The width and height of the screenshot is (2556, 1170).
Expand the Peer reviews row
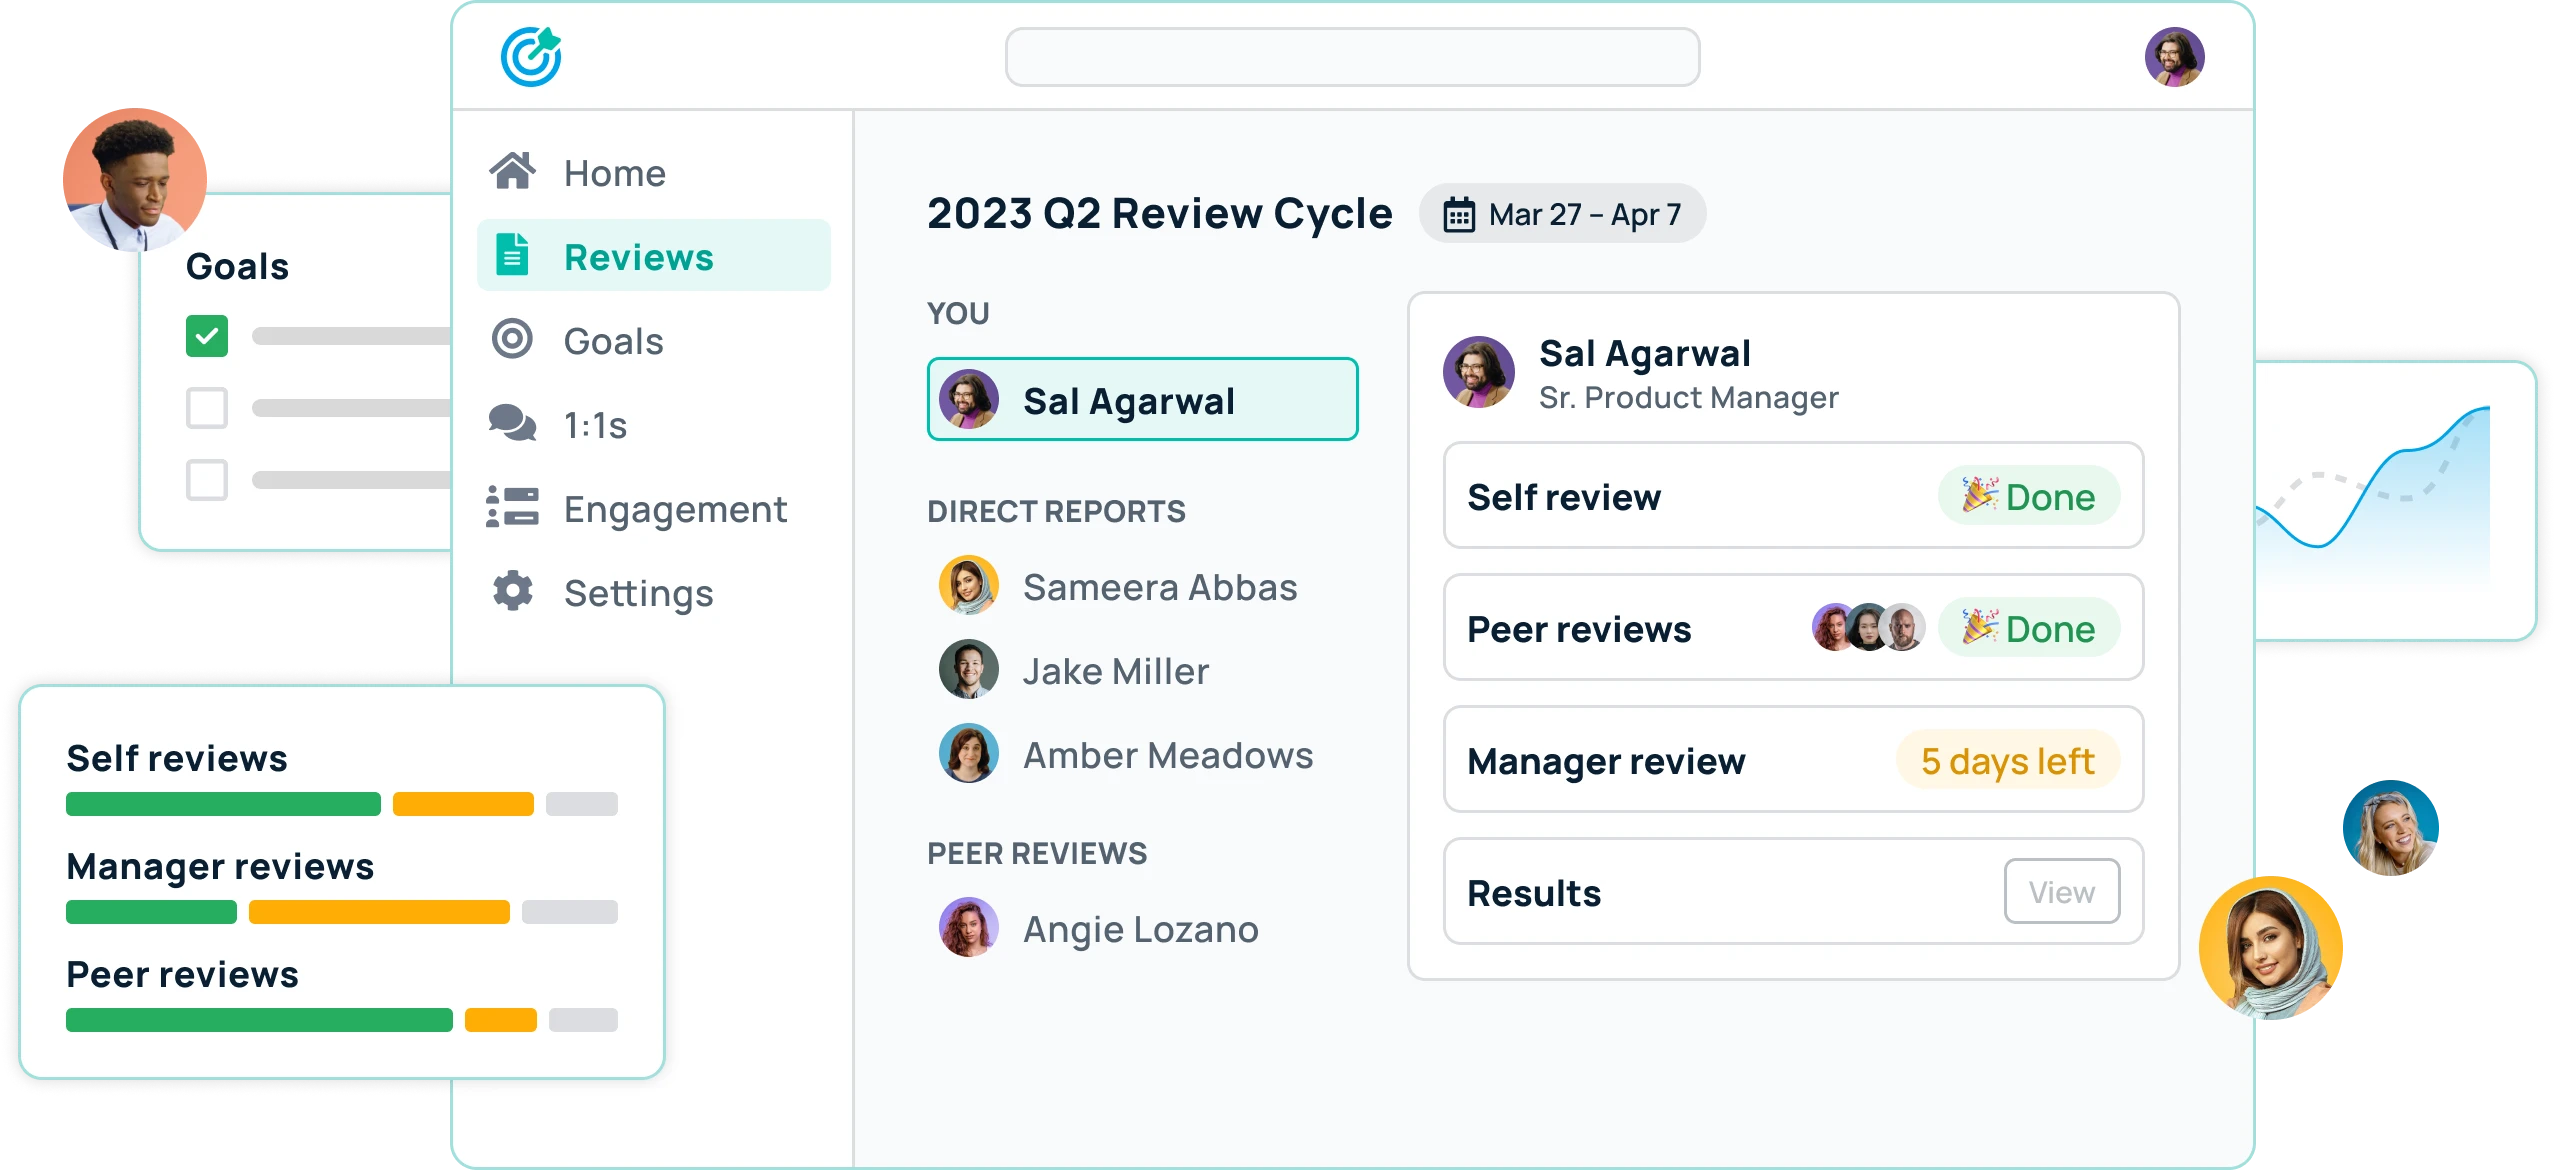coord(1792,628)
